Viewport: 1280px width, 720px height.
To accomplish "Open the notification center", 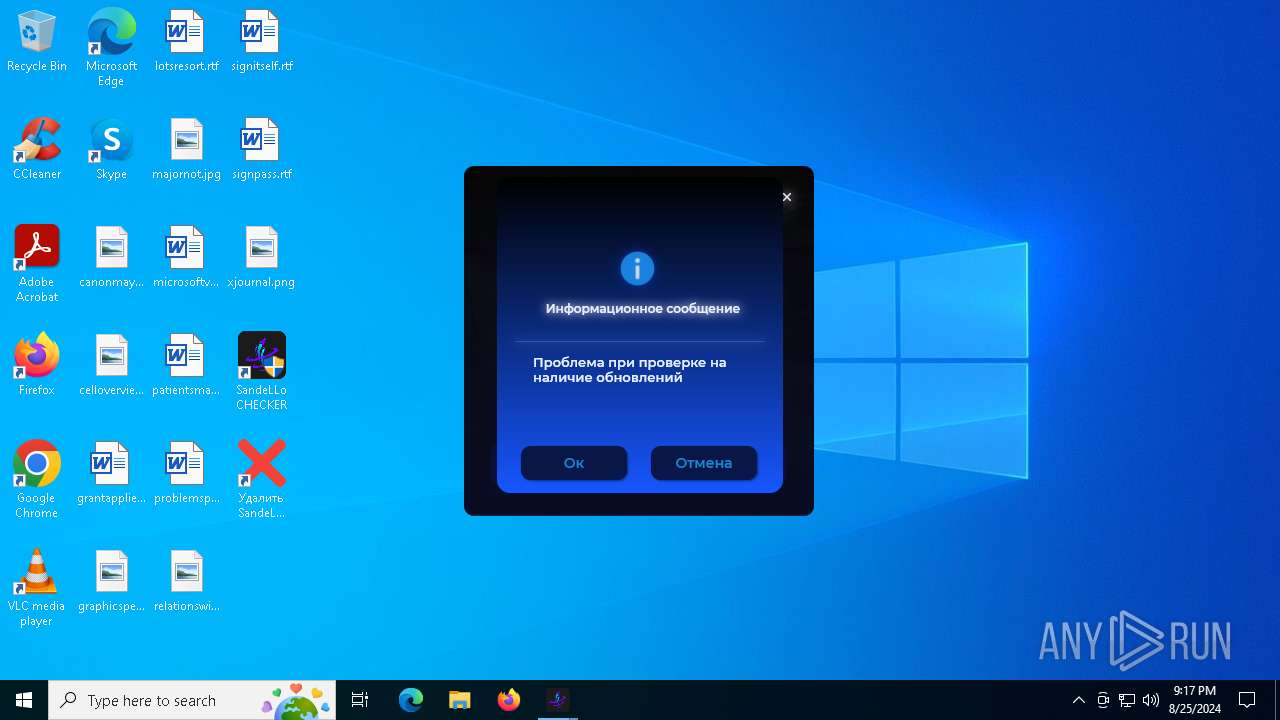I will [1247, 700].
